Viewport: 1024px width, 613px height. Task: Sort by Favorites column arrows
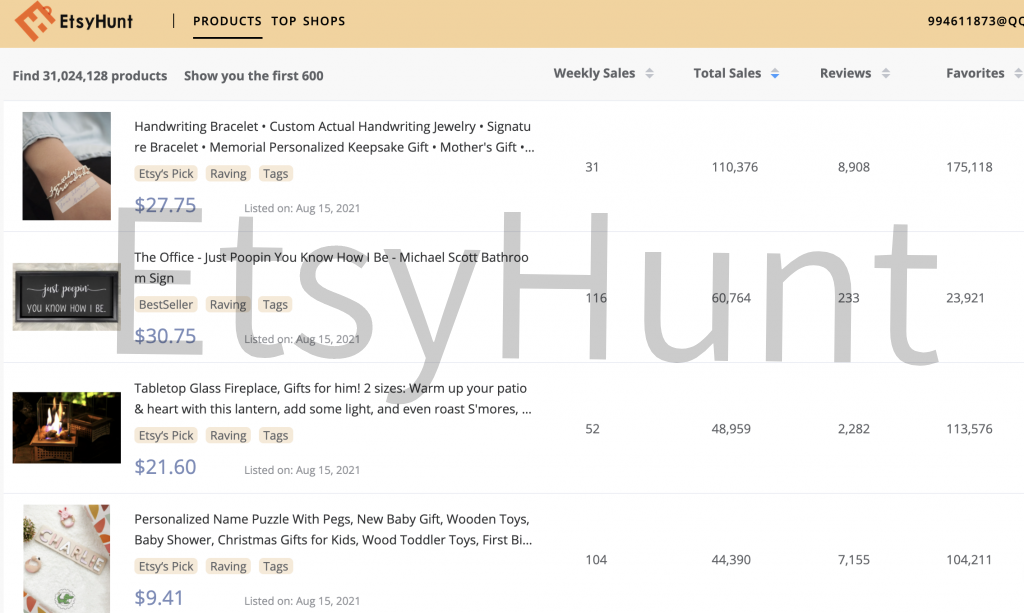tap(1017, 74)
